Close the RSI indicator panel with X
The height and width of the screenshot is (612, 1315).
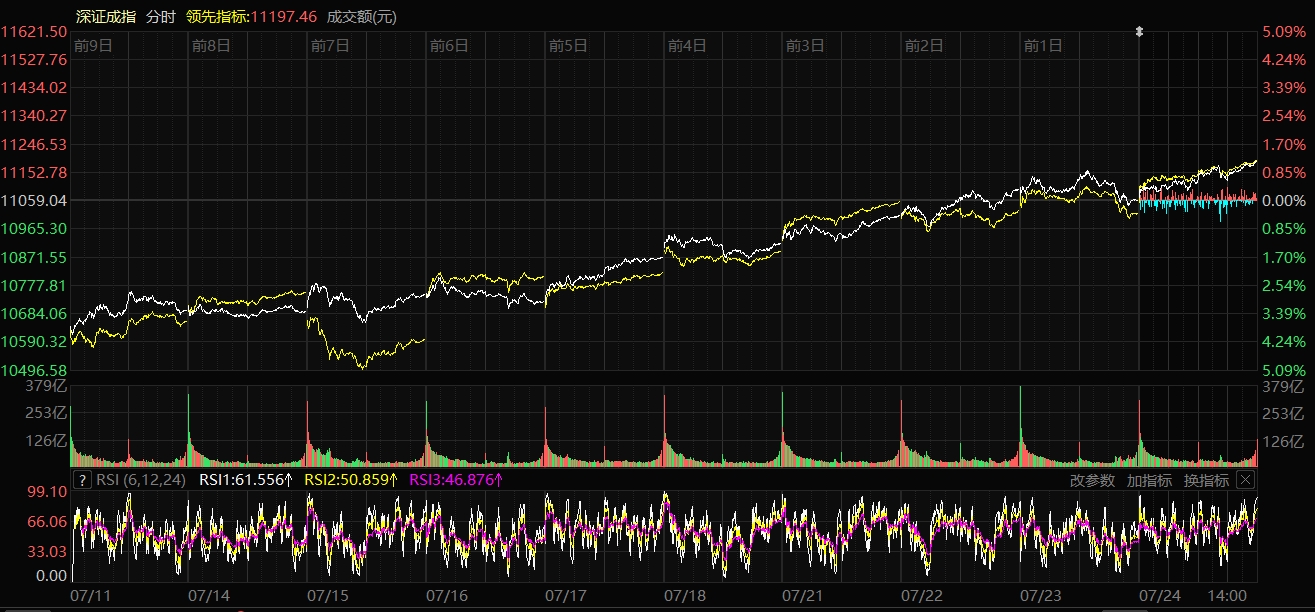point(1245,480)
